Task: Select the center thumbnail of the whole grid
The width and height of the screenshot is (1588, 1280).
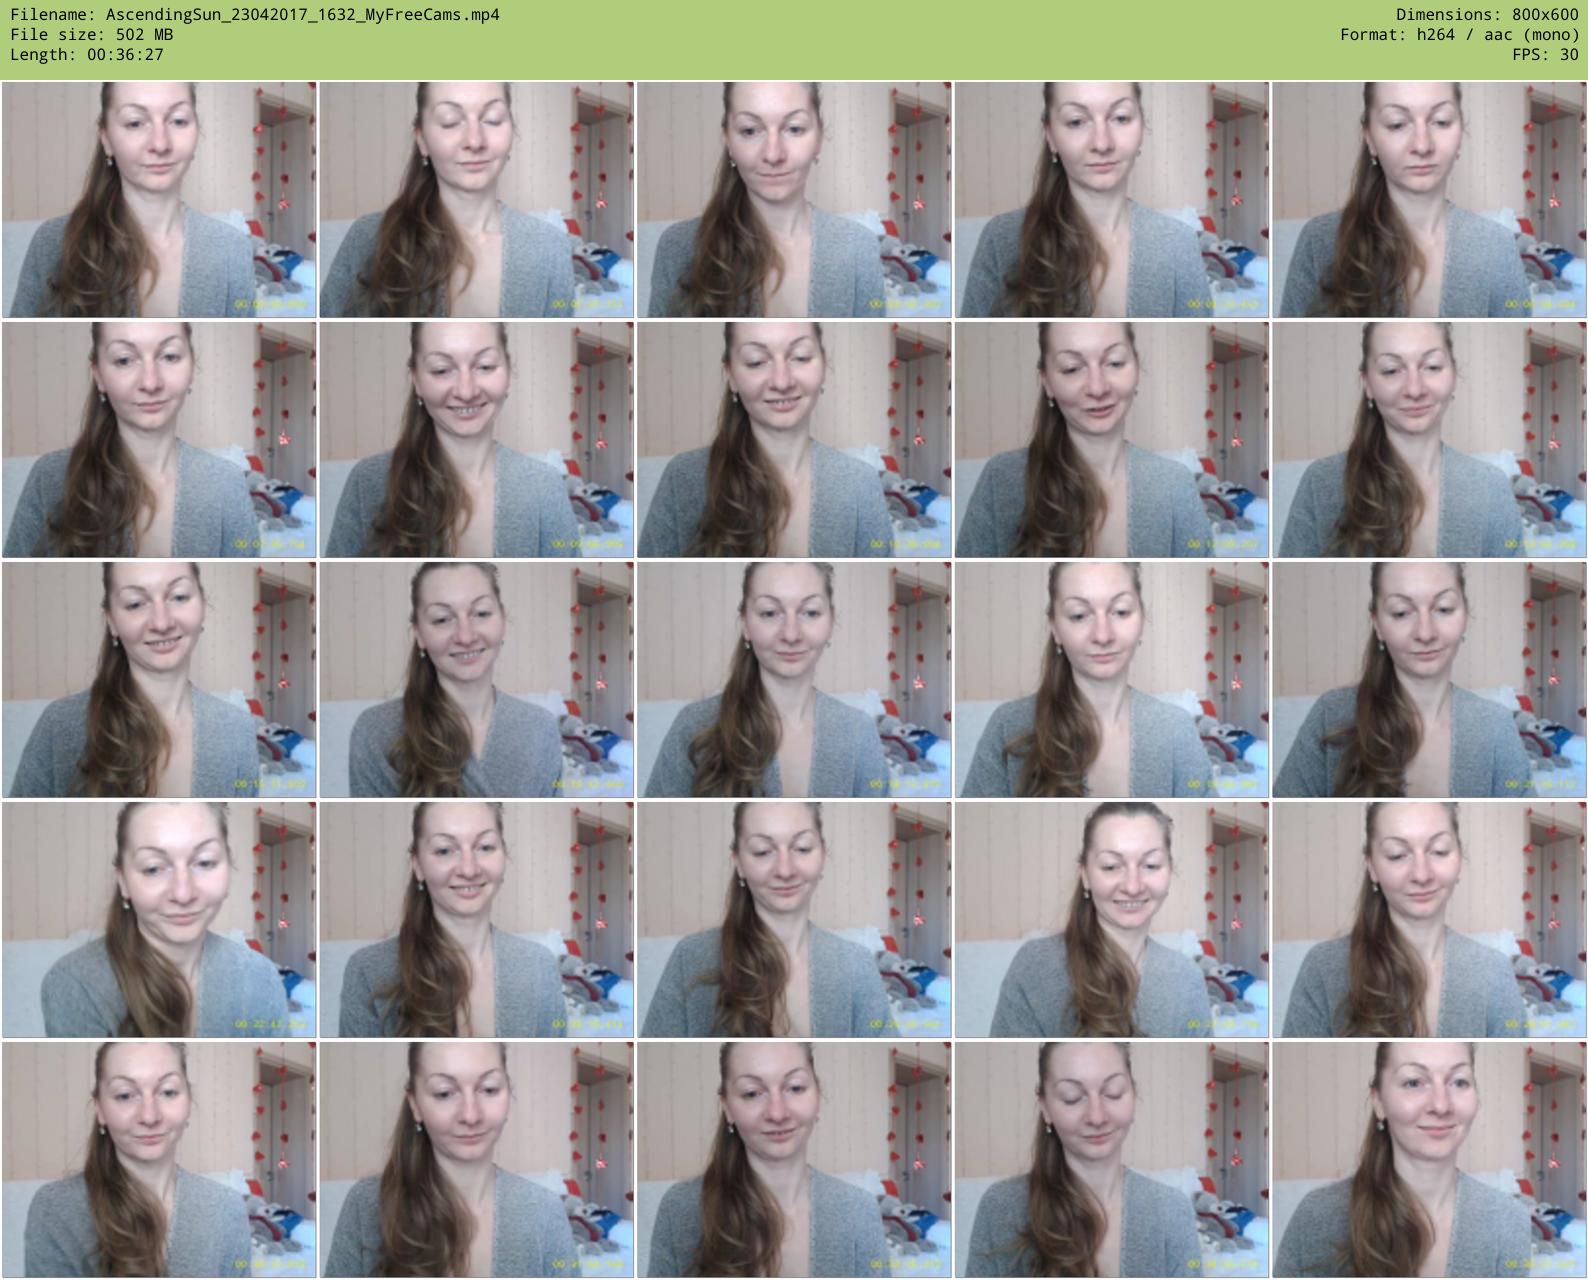Action: point(794,680)
